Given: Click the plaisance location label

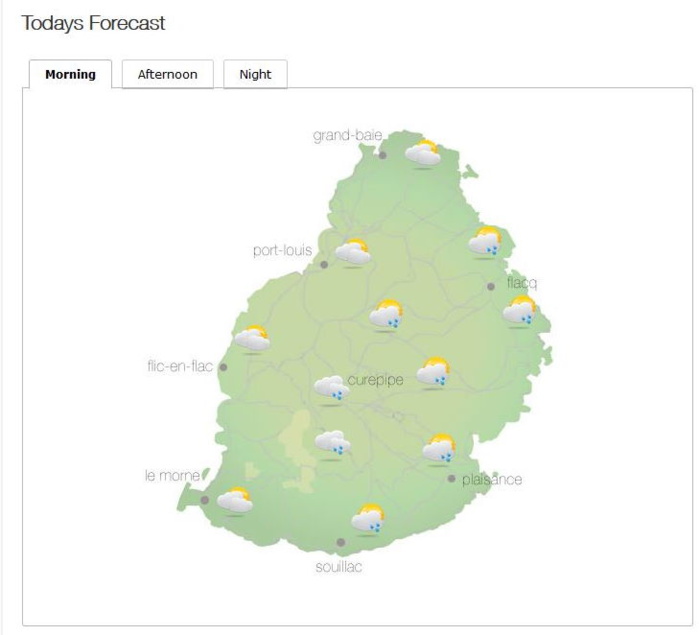Looking at the screenshot, I should [x=491, y=479].
